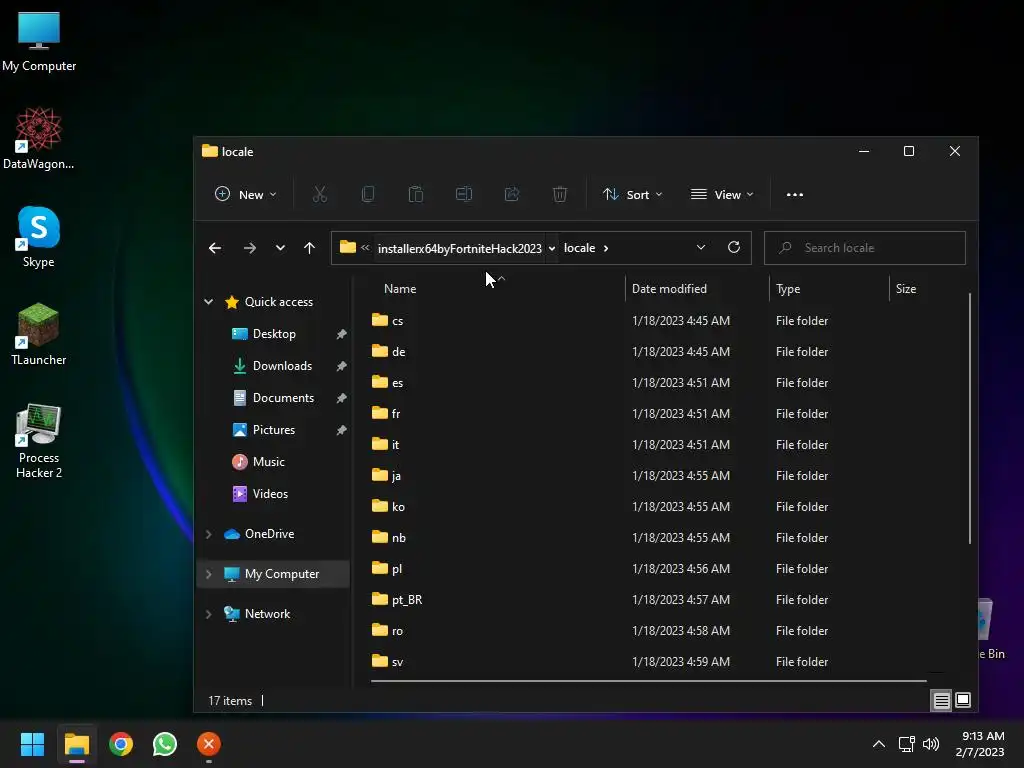Image resolution: width=1024 pixels, height=768 pixels.
Task: Collapse the Quick access tree
Action: (x=208, y=302)
